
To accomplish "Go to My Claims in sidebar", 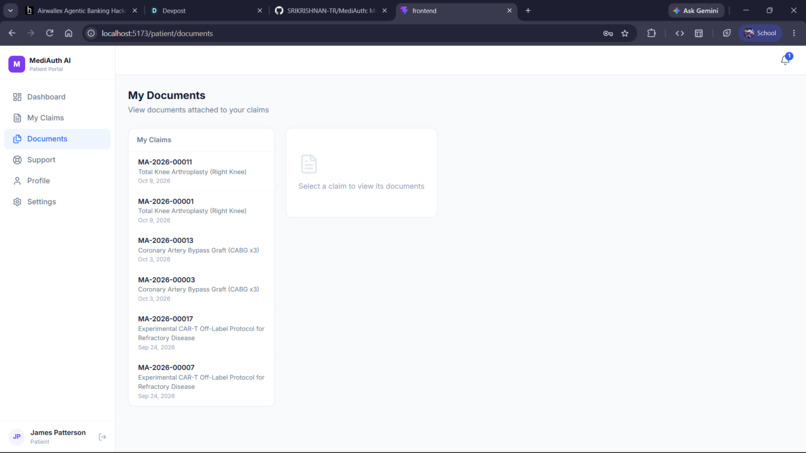I will tap(57, 118).
